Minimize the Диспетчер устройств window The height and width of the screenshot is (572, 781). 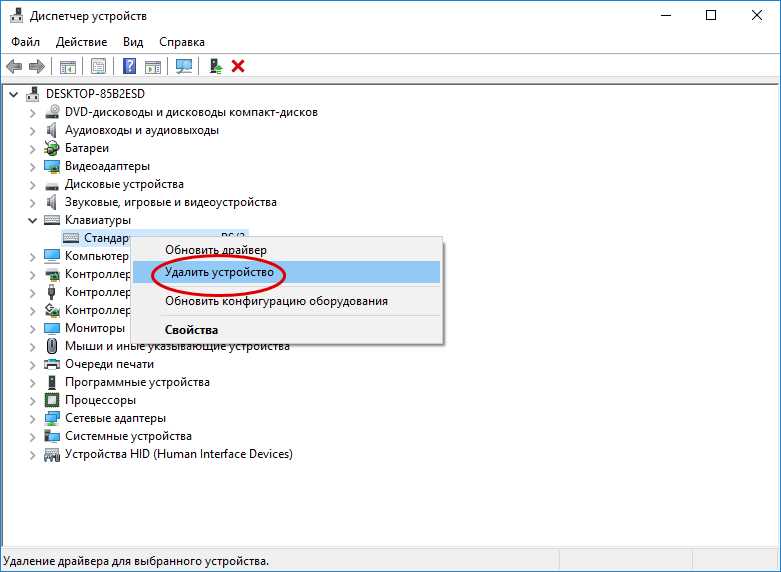click(x=666, y=15)
